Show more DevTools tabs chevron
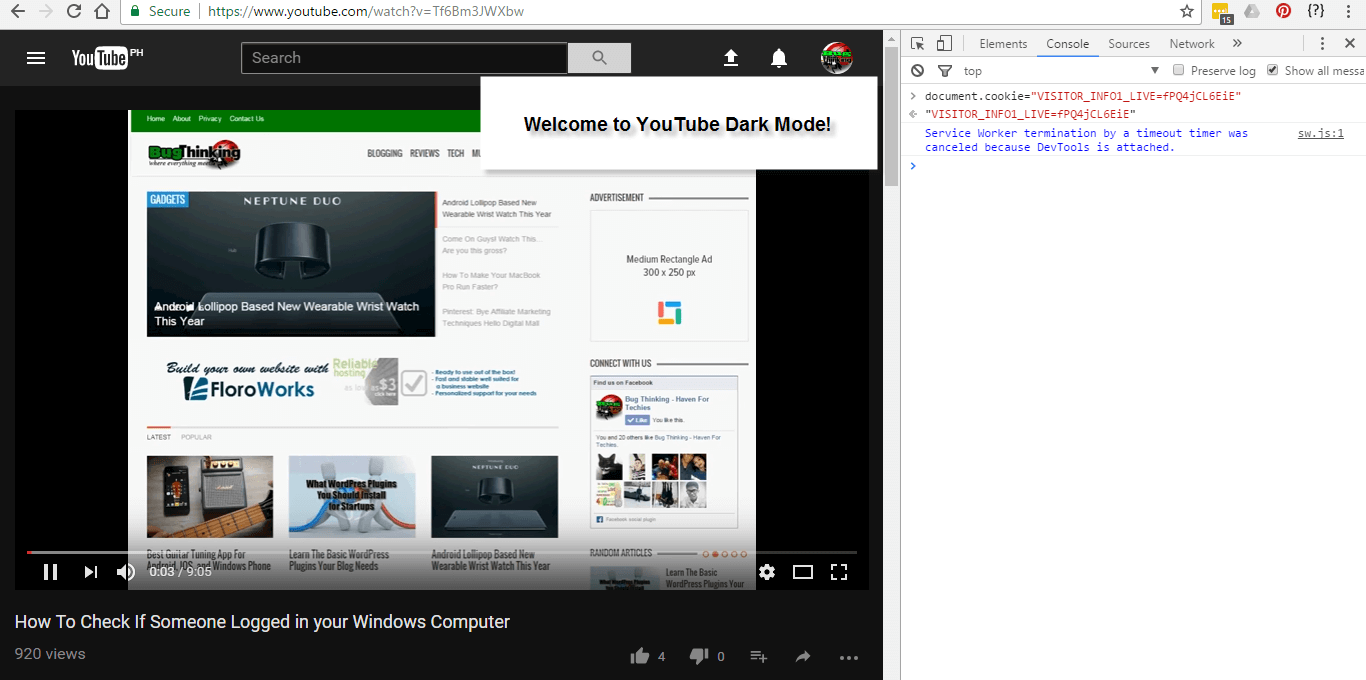This screenshot has width=1366, height=680. click(x=1237, y=43)
